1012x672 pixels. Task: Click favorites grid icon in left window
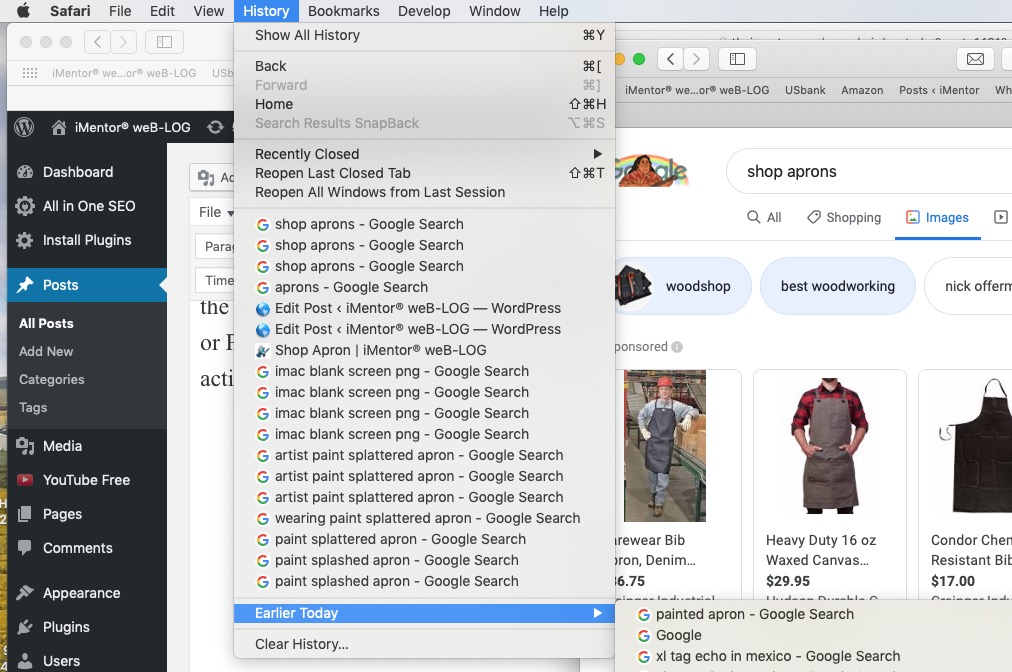click(x=30, y=73)
